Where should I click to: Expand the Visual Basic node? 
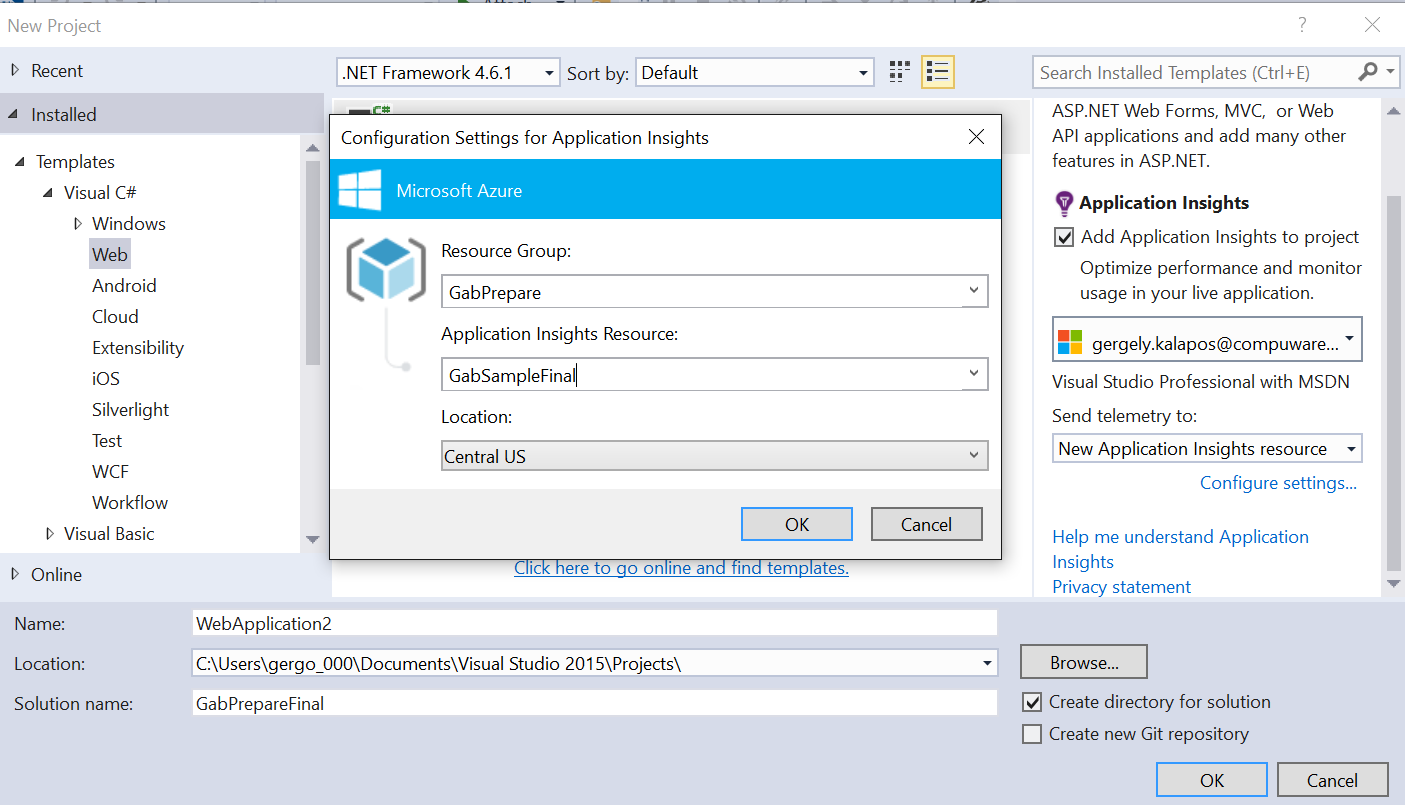[x=49, y=533]
